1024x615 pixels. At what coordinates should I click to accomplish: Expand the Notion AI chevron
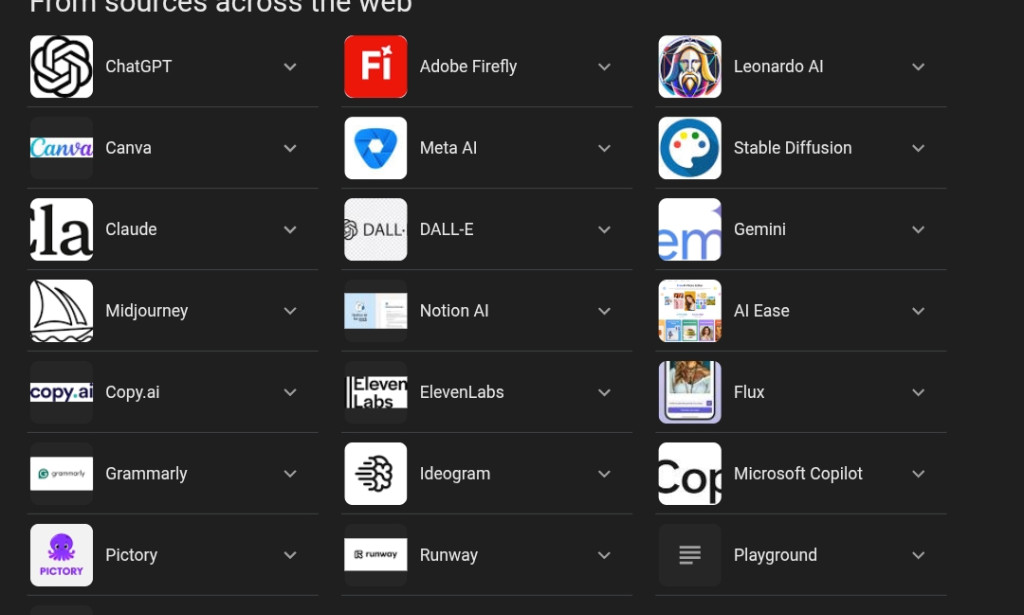point(604,311)
